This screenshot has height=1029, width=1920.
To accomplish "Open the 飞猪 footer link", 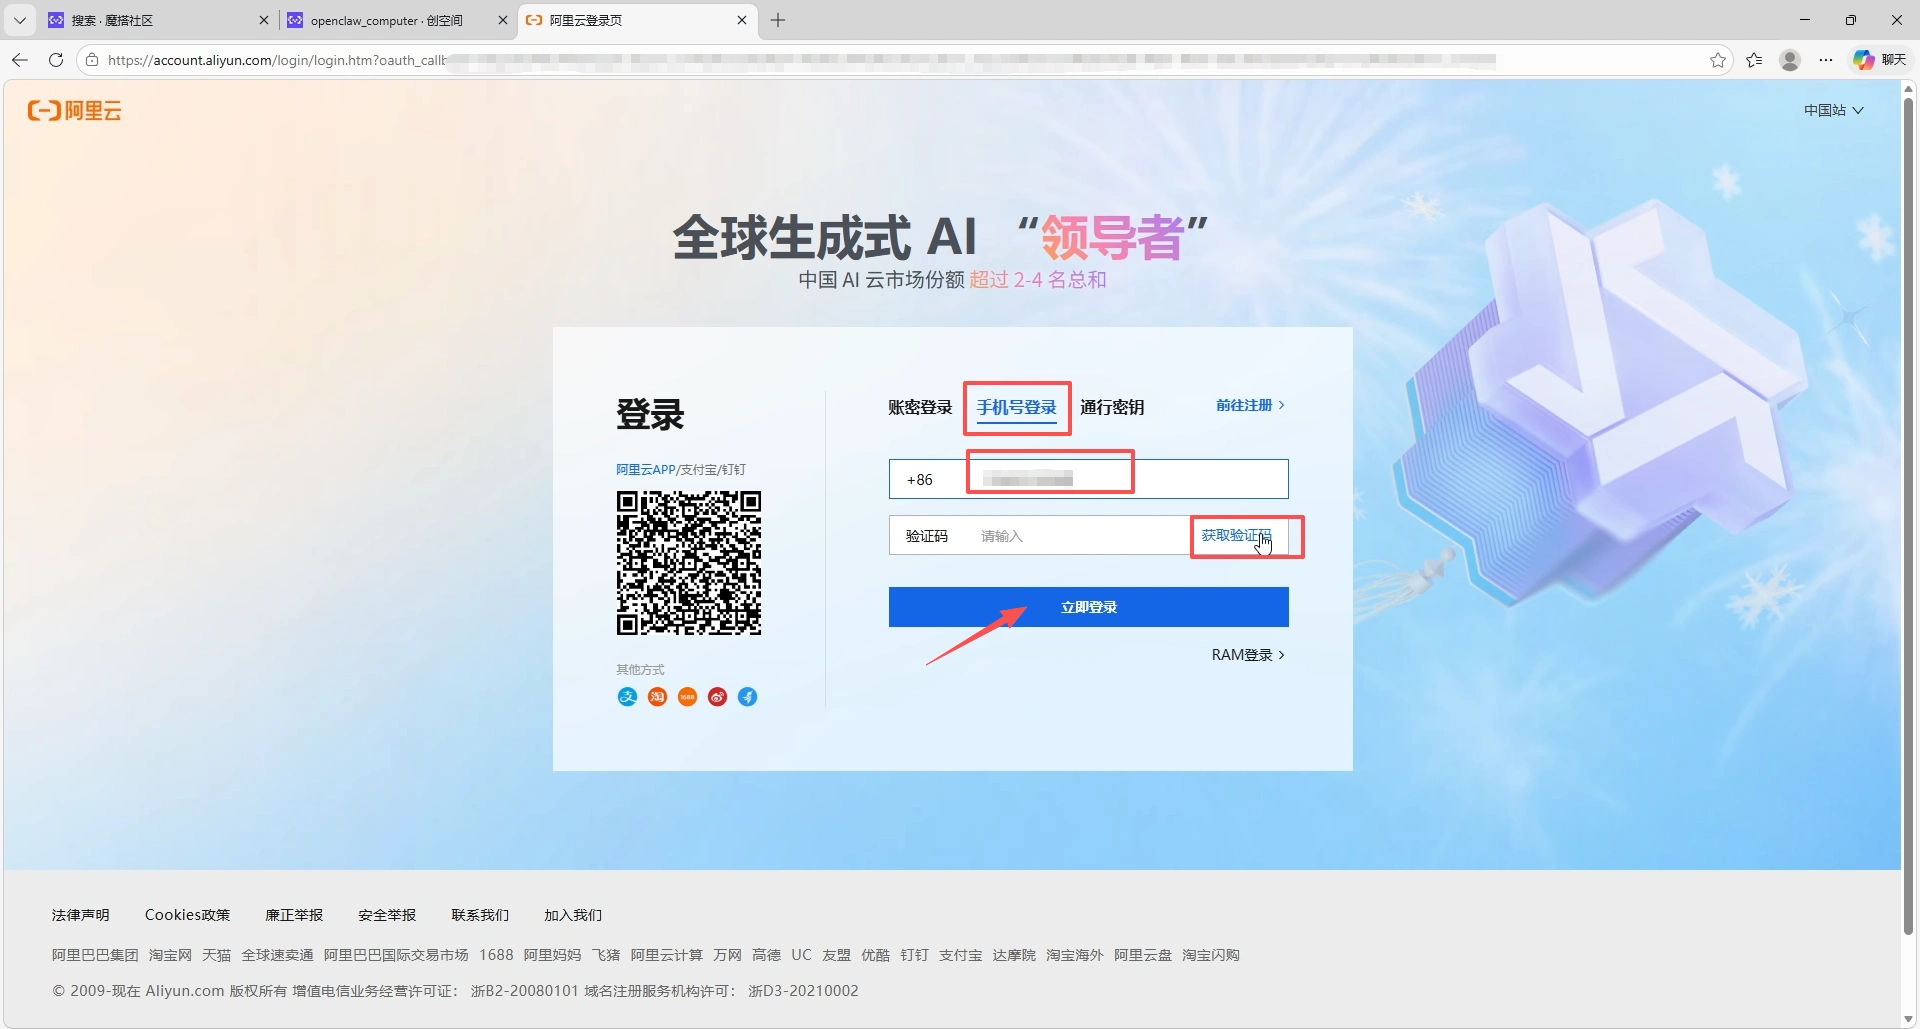I will [x=605, y=955].
